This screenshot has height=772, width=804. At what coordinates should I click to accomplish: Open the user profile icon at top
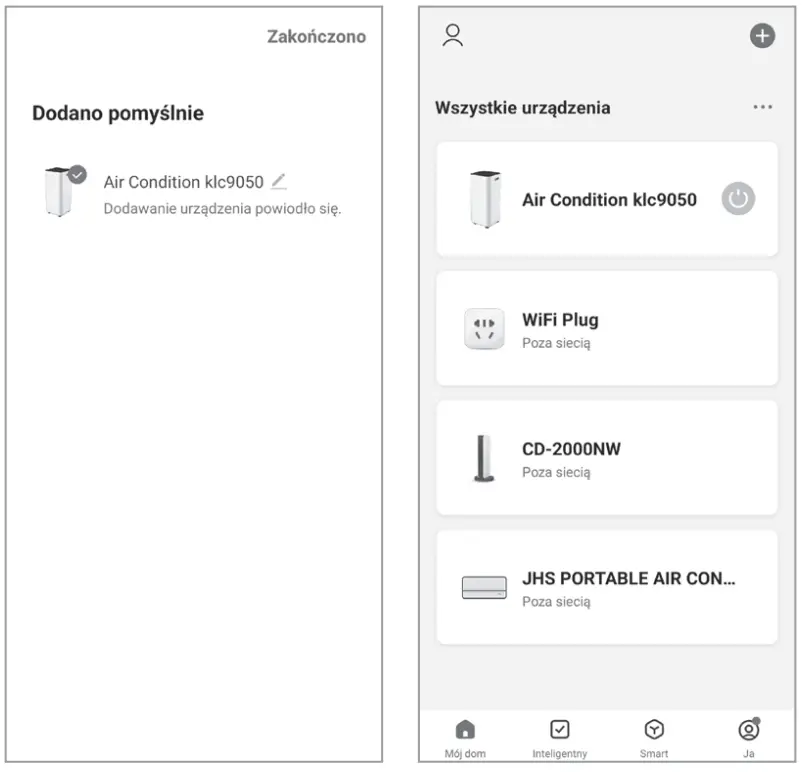453,36
